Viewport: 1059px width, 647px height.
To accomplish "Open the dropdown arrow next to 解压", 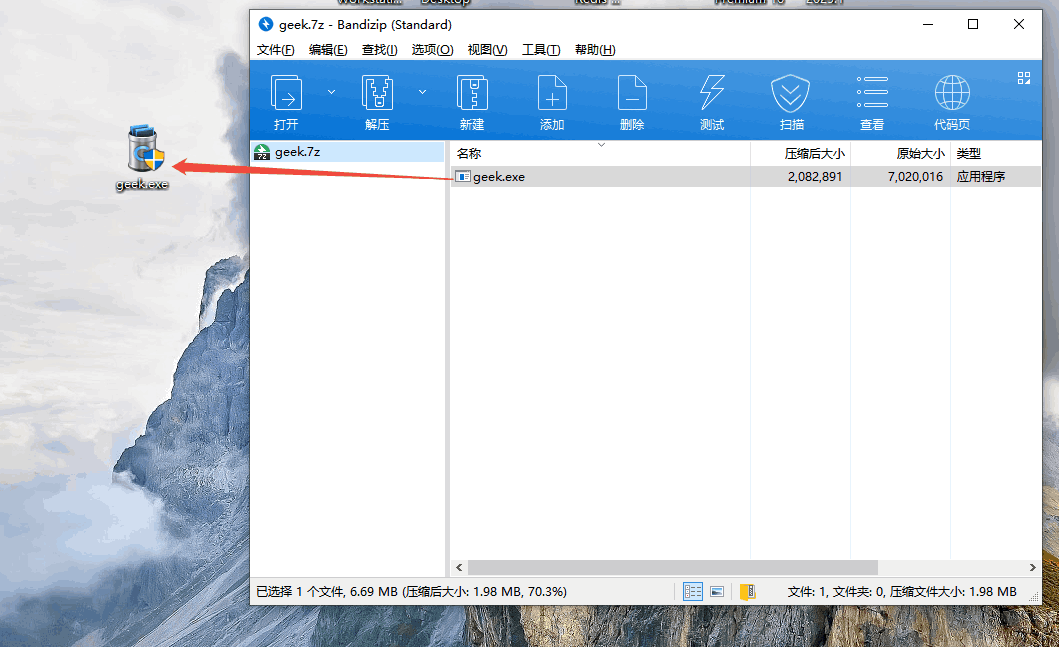I will click(422, 92).
